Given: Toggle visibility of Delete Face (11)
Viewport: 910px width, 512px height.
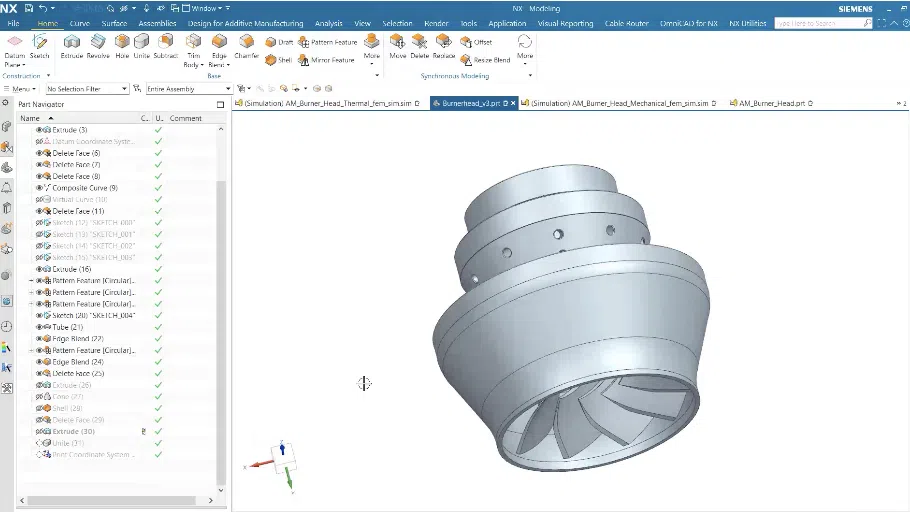Looking at the screenshot, I should (39, 211).
